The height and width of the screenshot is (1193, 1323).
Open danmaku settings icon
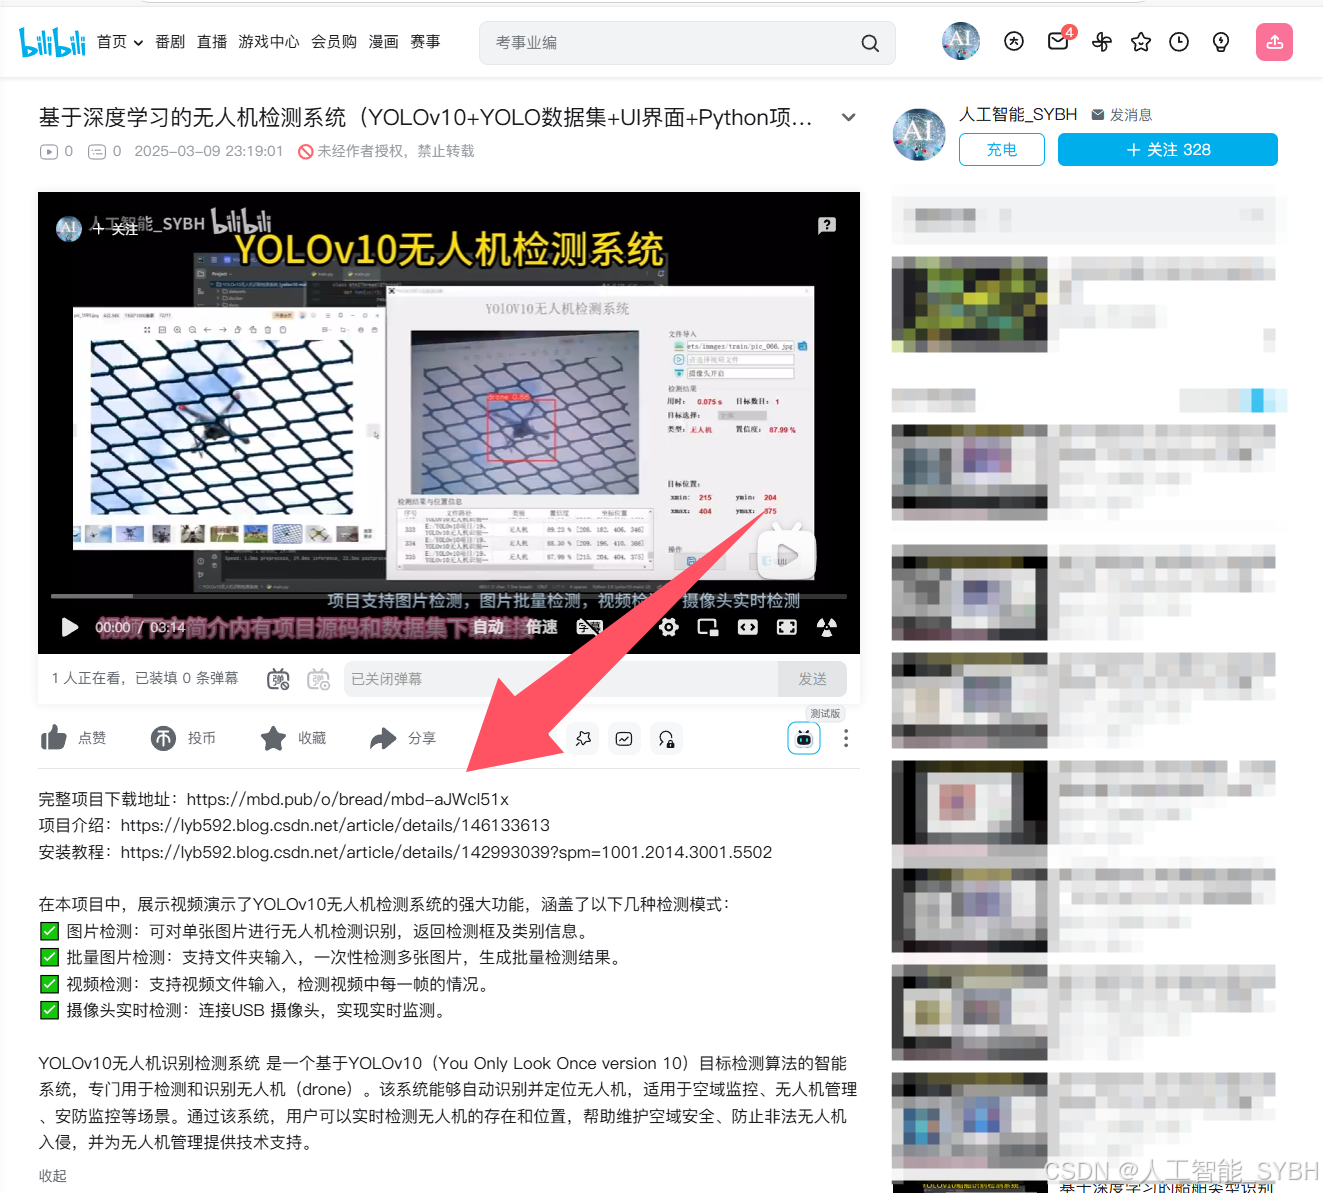[318, 679]
